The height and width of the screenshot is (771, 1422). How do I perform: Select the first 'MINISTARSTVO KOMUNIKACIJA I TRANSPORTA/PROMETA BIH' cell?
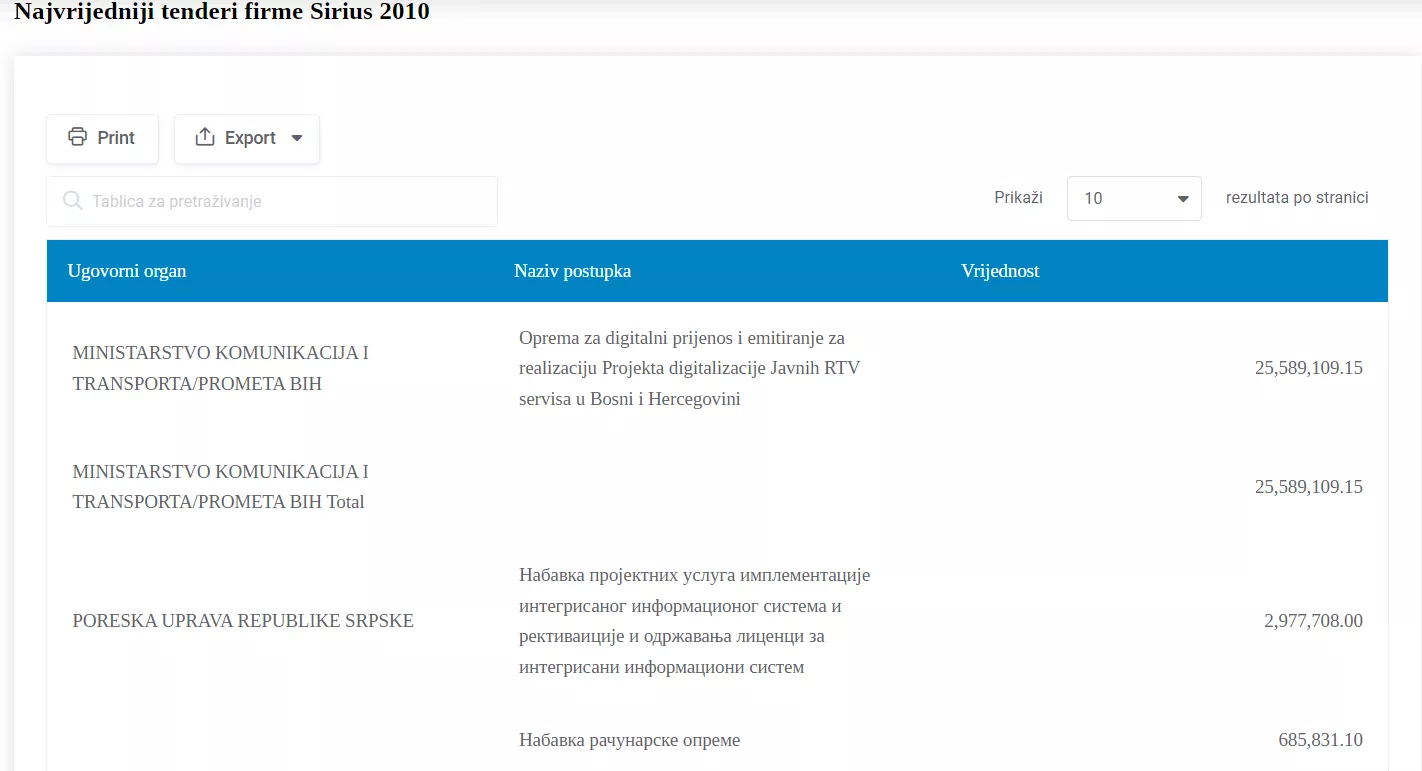221,368
